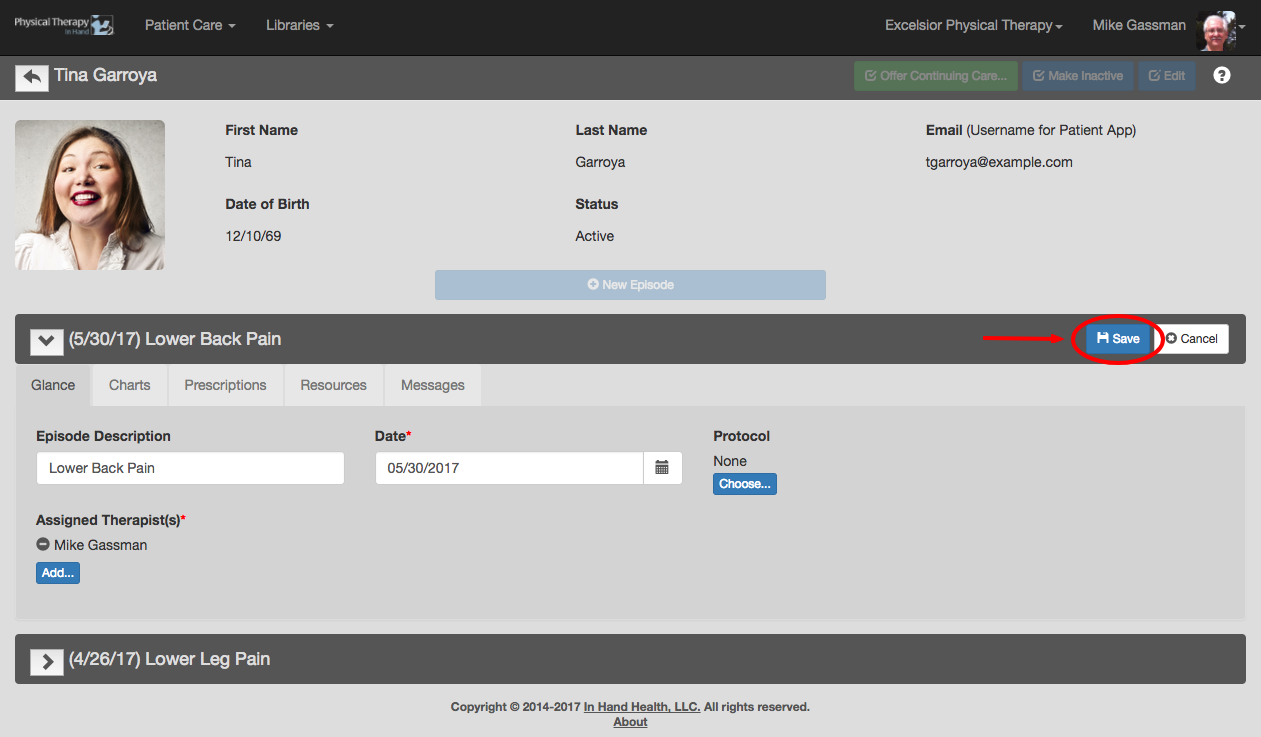Open the In Hand Health, LLC link
1261x737 pixels.
641,706
